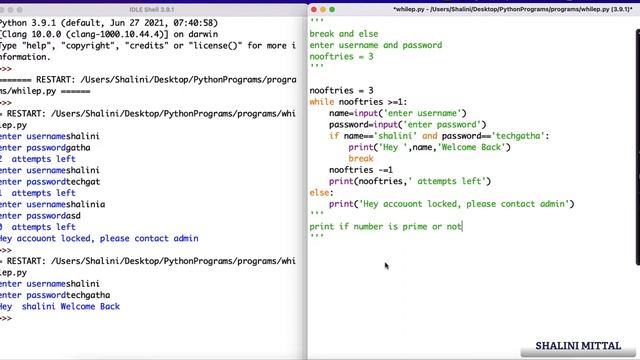Image resolution: width=640 pixels, height=360 pixels.
Task: Maximize the whilep.py editor window
Action: (x=332, y=9)
